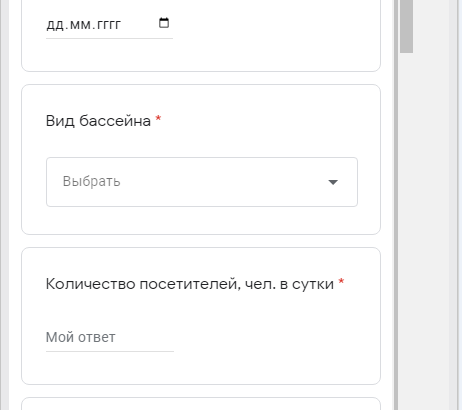Viewport: 462px width, 410px height.
Task: Select the day segment 'дд' of the date
Action: click(55, 25)
